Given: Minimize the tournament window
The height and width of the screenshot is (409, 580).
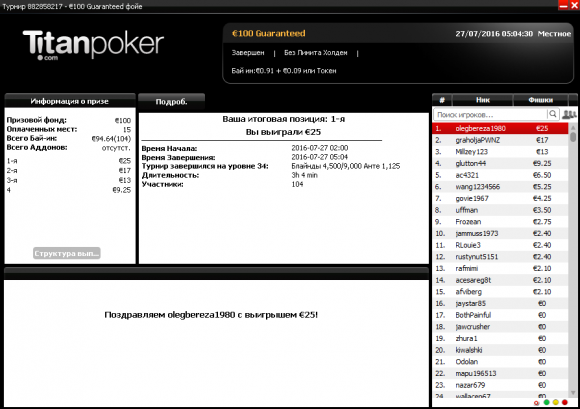Looking at the screenshot, I should tap(563, 5).
